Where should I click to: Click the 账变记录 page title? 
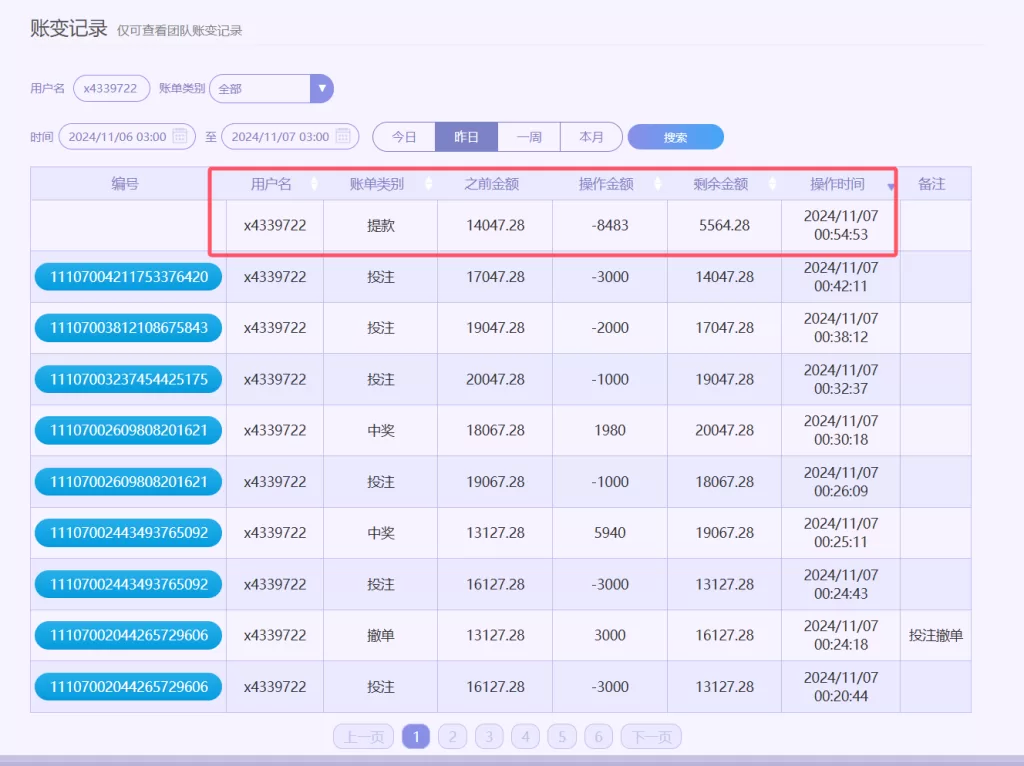click(69, 29)
